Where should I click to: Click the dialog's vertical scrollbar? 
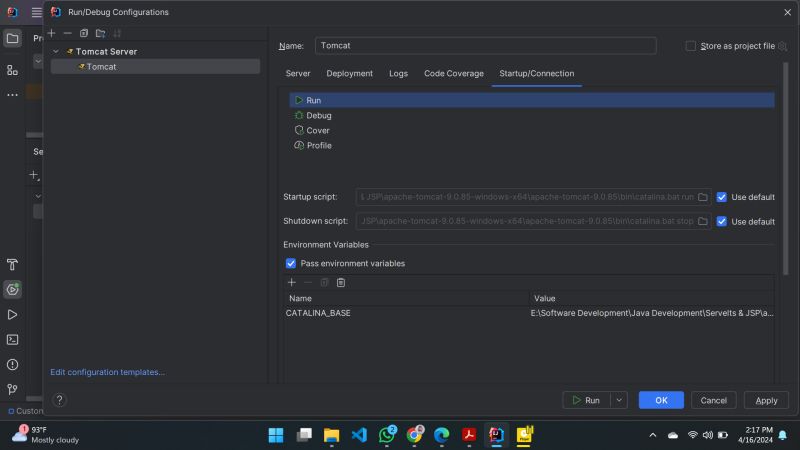[x=786, y=168]
